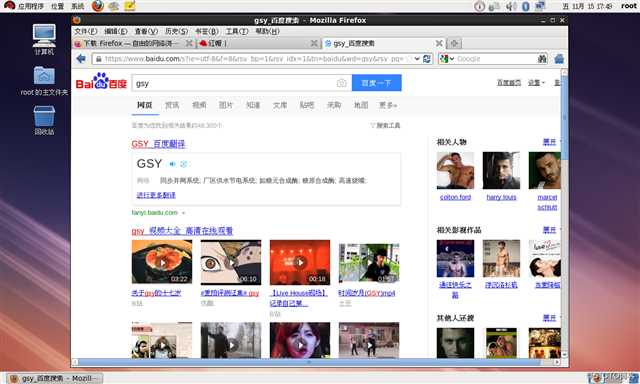Open the 工具(T) Tools menu in Firefox
This screenshot has height=384, width=640.
tap(237, 31)
